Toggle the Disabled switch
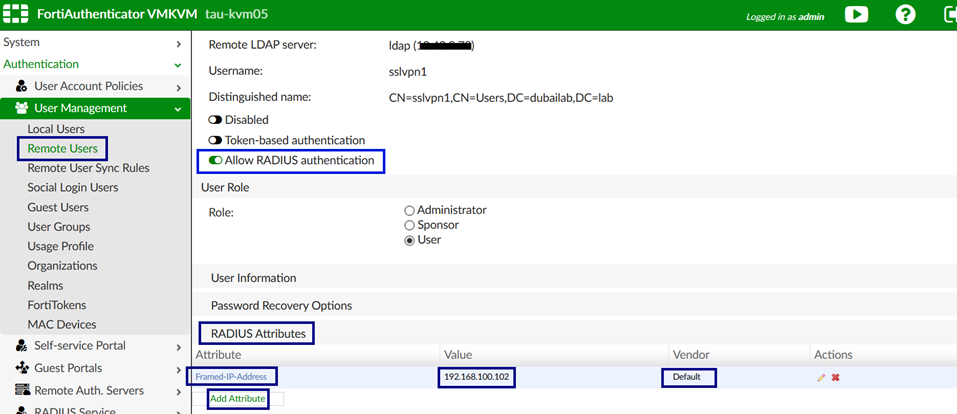Screen dimensions: 957x414 pyautogui.click(x=215, y=120)
